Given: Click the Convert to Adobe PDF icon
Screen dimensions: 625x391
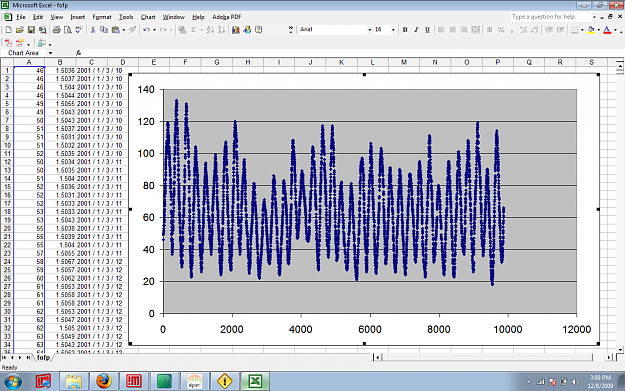Looking at the screenshot, I should pyautogui.click(x=8, y=43).
